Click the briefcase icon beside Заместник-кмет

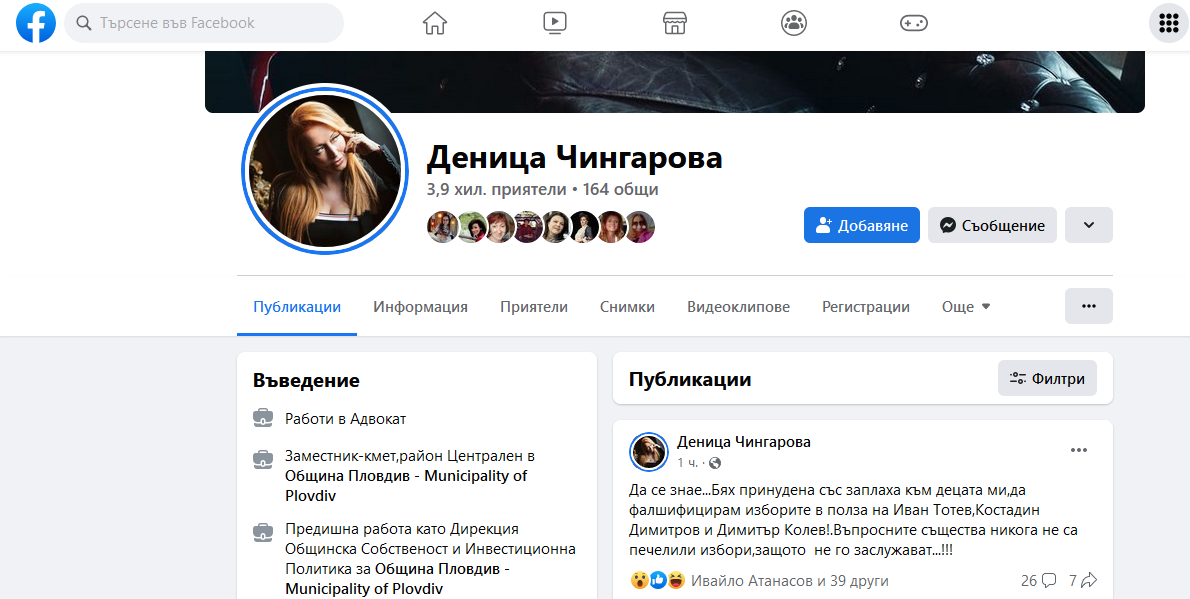263,459
